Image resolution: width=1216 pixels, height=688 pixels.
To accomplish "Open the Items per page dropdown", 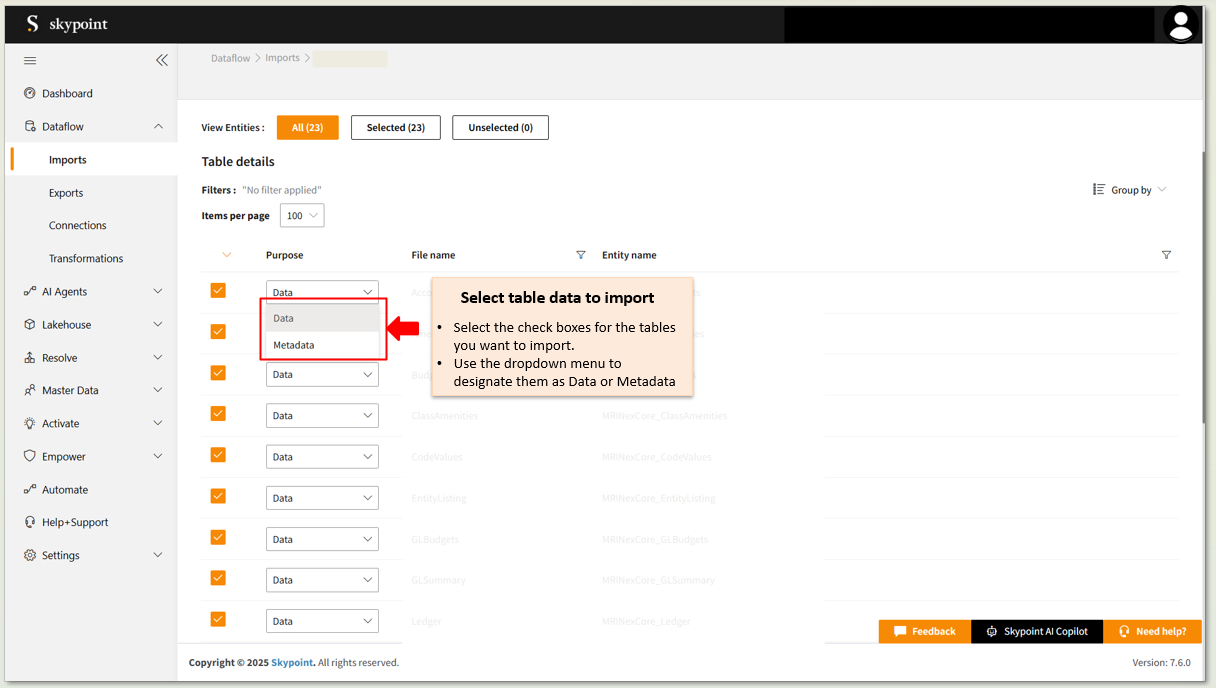I will click(x=302, y=216).
